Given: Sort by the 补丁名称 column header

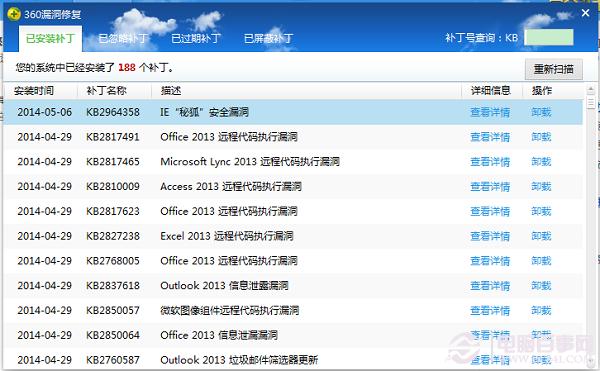Looking at the screenshot, I should pyautogui.click(x=106, y=91).
